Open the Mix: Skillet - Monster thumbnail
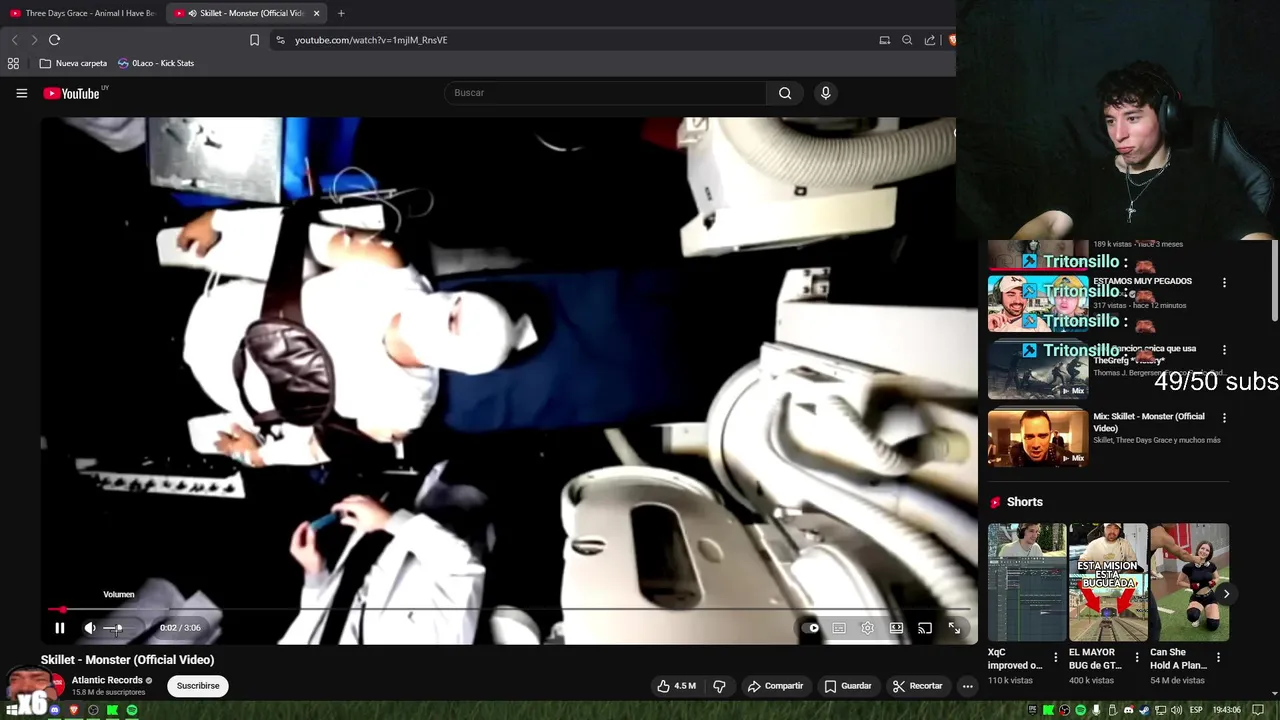Viewport: 1280px width, 720px height. pos(1038,437)
